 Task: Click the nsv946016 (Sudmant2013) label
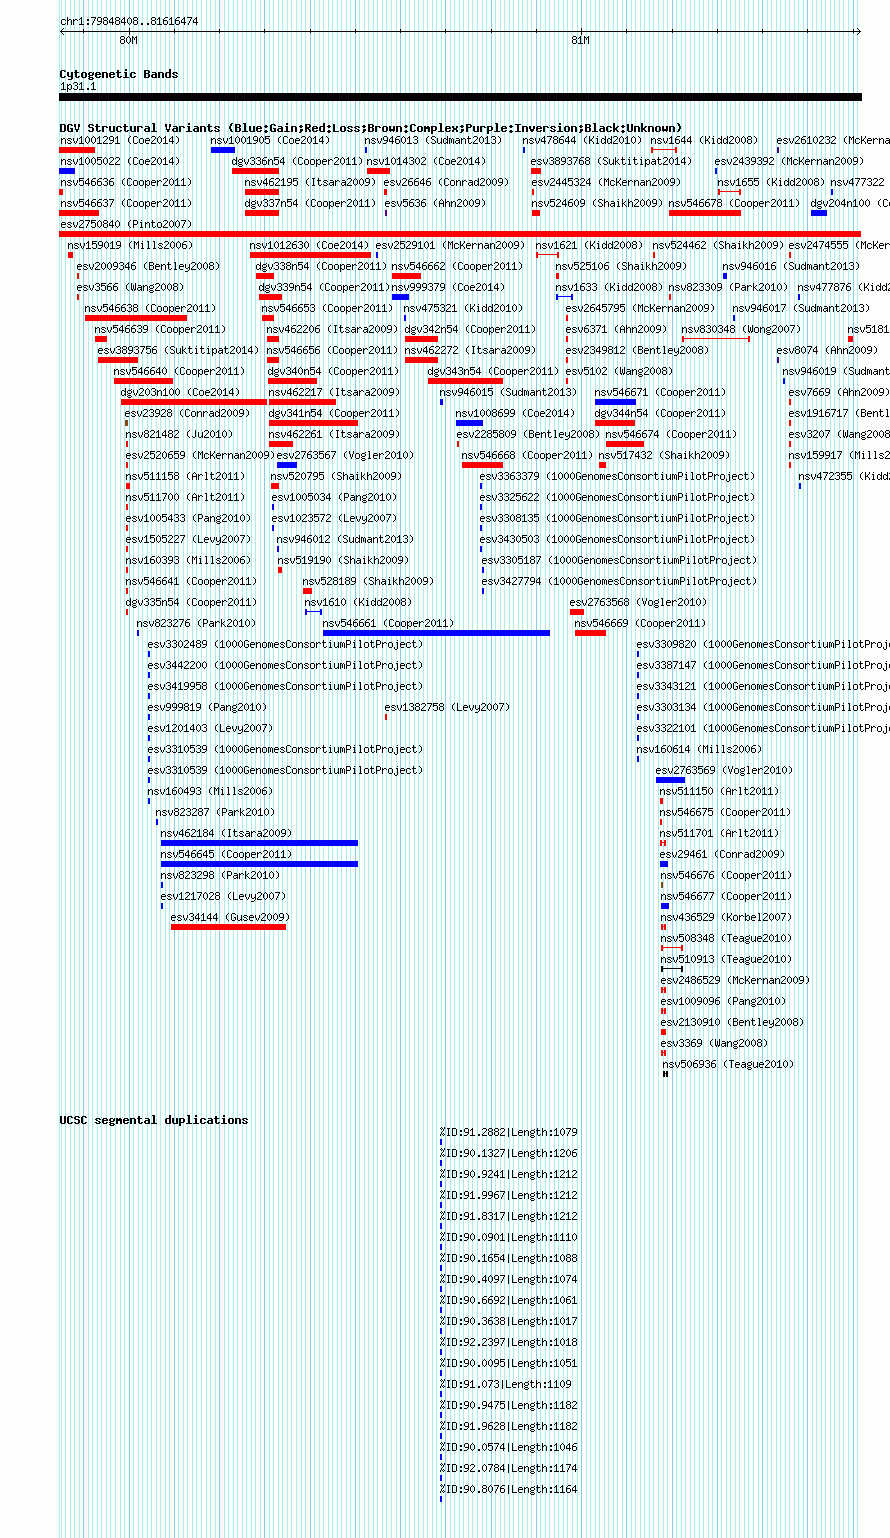point(791,266)
